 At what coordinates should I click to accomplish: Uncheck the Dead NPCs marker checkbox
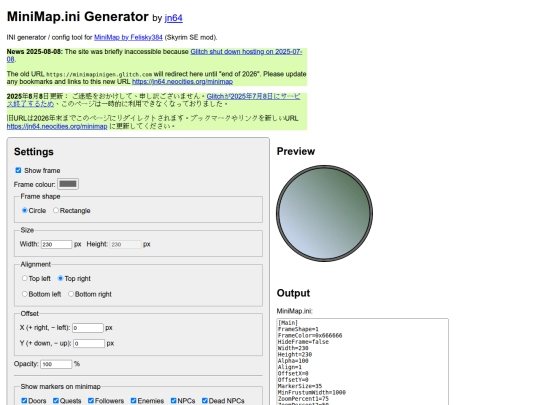(205, 401)
